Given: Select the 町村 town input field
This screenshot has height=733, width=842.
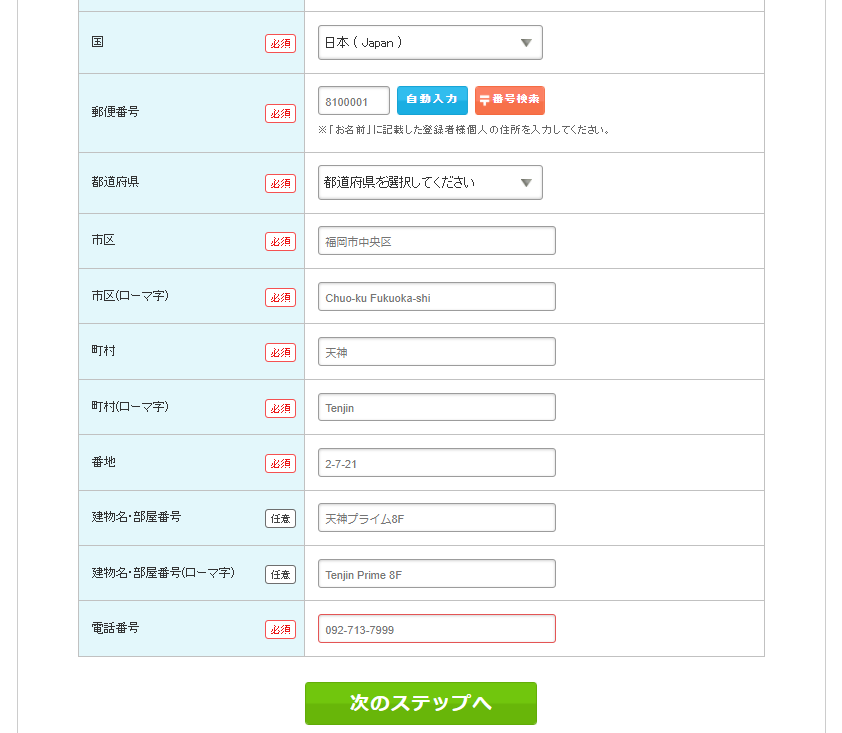Looking at the screenshot, I should pyautogui.click(x=436, y=352).
